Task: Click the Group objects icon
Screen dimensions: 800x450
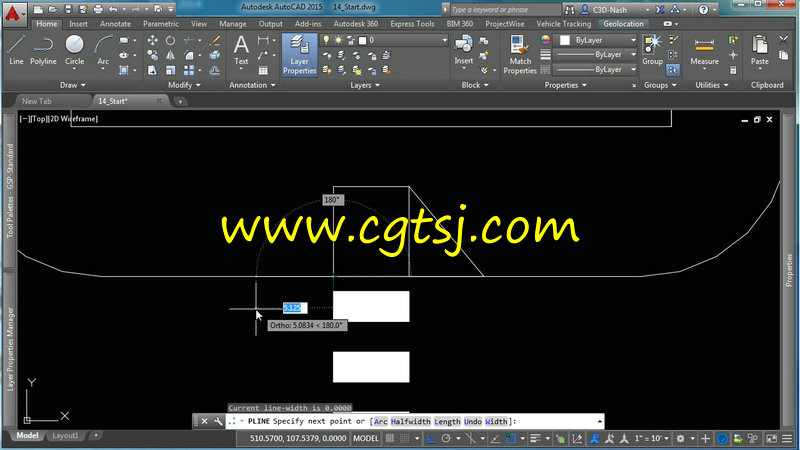Action: tap(652, 50)
